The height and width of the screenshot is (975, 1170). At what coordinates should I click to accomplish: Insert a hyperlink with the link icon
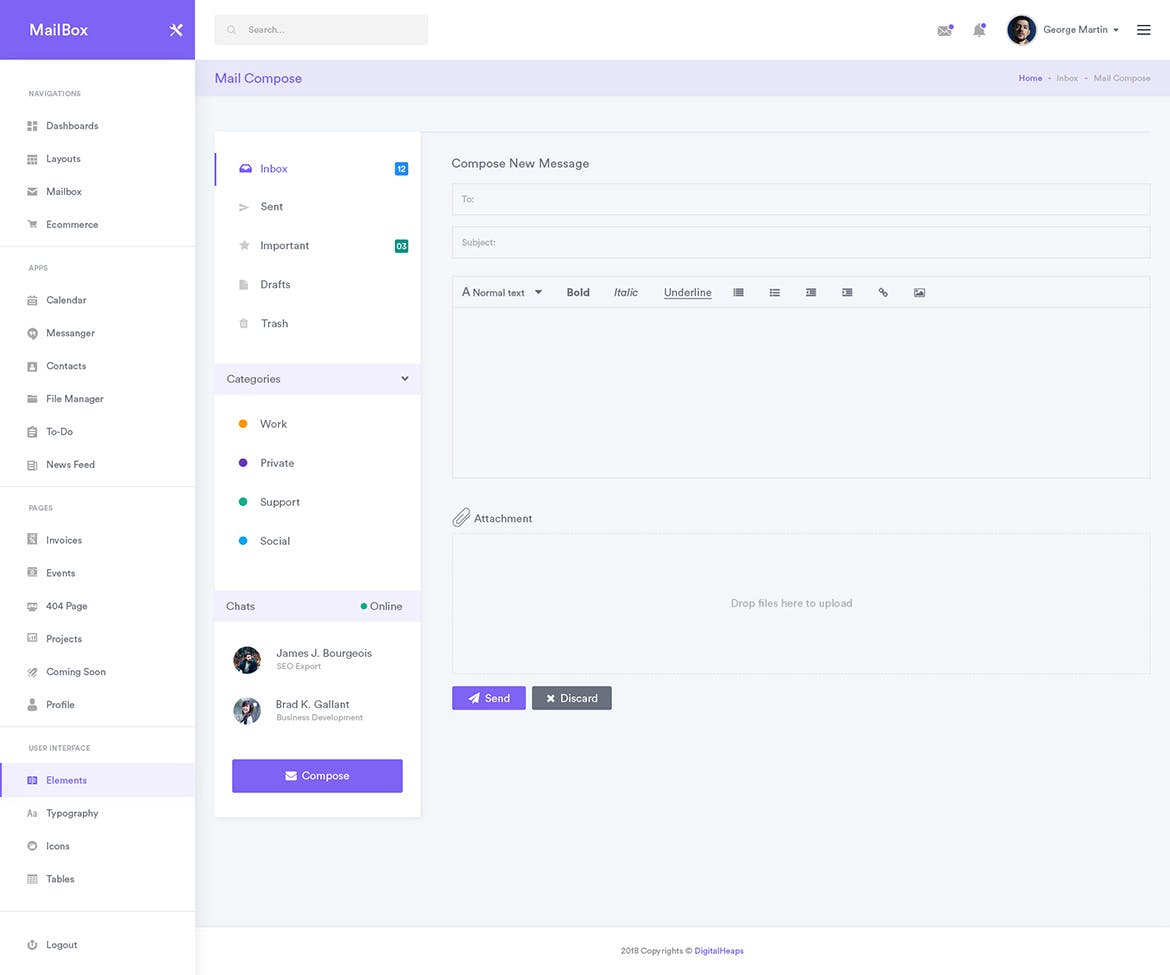point(883,292)
